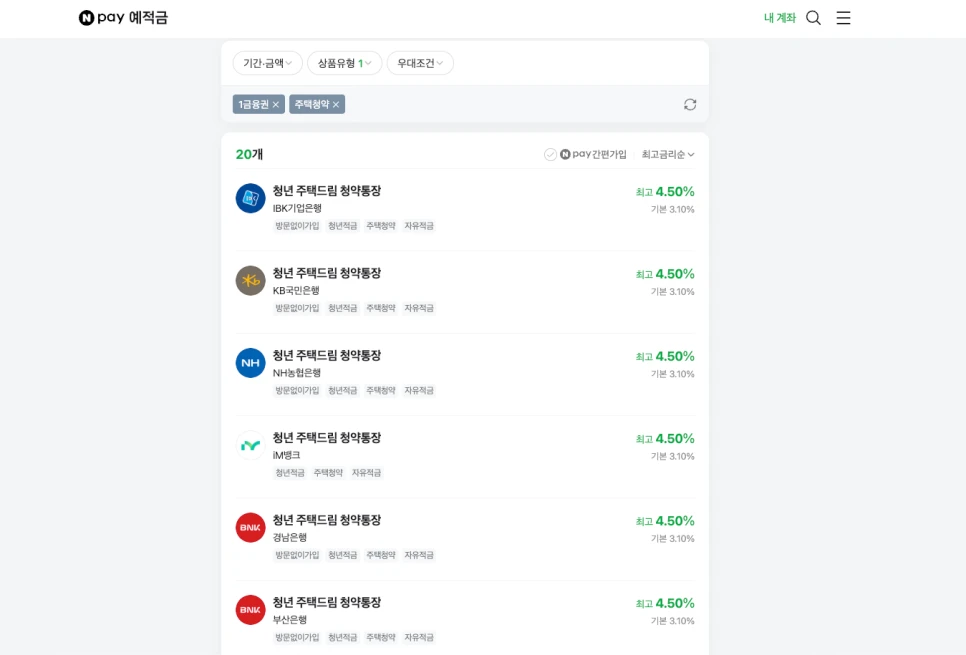Open the 부산은행 청년 주택드림 청약통장 product
The image size is (966, 655).
coord(326,602)
